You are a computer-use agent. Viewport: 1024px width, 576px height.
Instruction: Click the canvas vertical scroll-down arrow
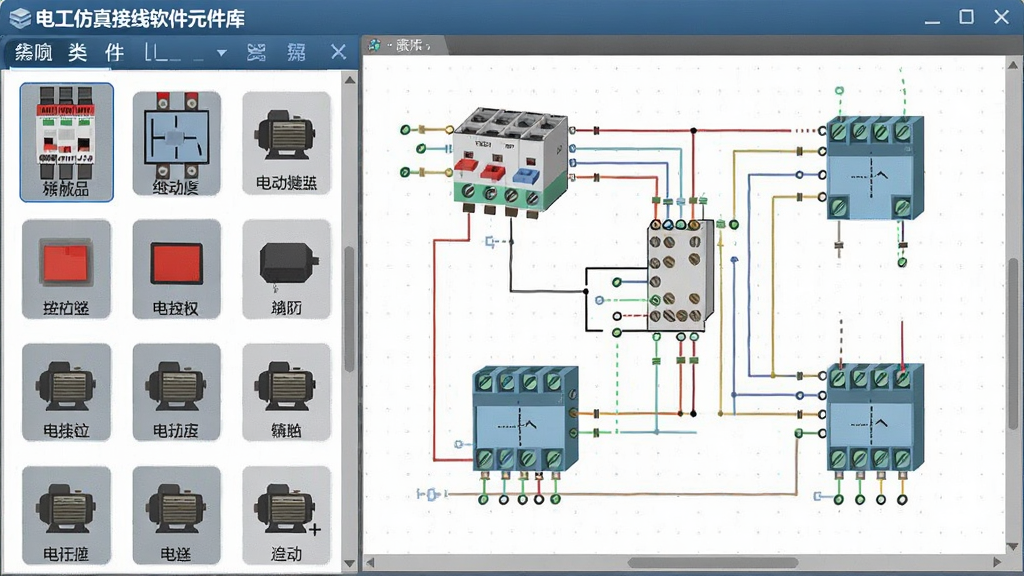click(x=1013, y=547)
